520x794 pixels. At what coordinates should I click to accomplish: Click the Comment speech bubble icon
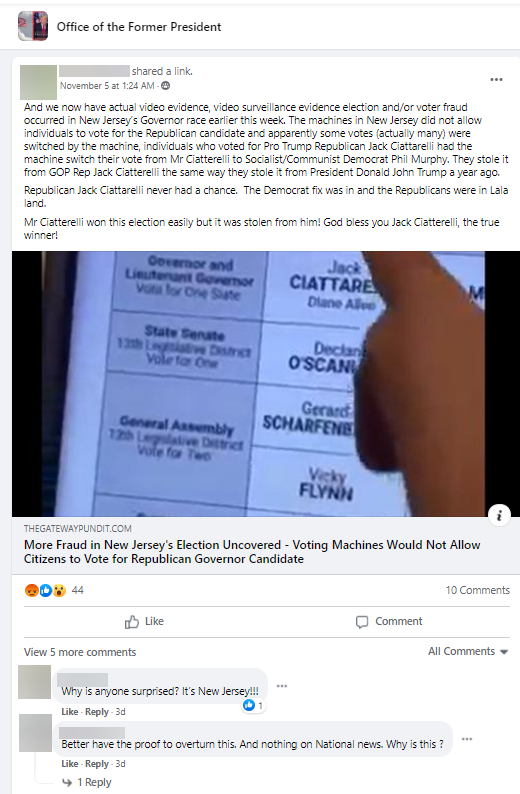tap(362, 622)
